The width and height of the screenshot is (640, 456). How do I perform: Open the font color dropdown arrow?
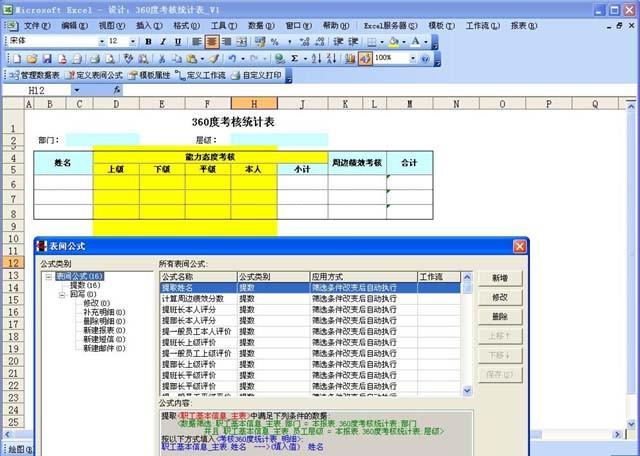tap(426, 42)
